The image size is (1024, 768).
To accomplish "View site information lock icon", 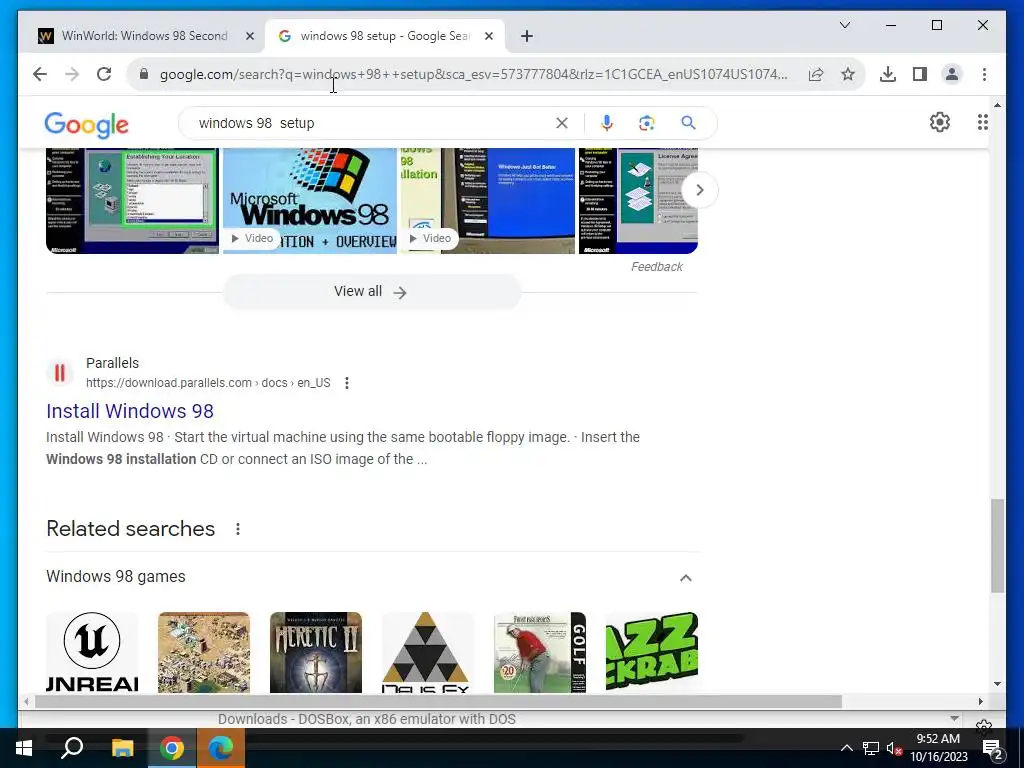I will pos(144,74).
